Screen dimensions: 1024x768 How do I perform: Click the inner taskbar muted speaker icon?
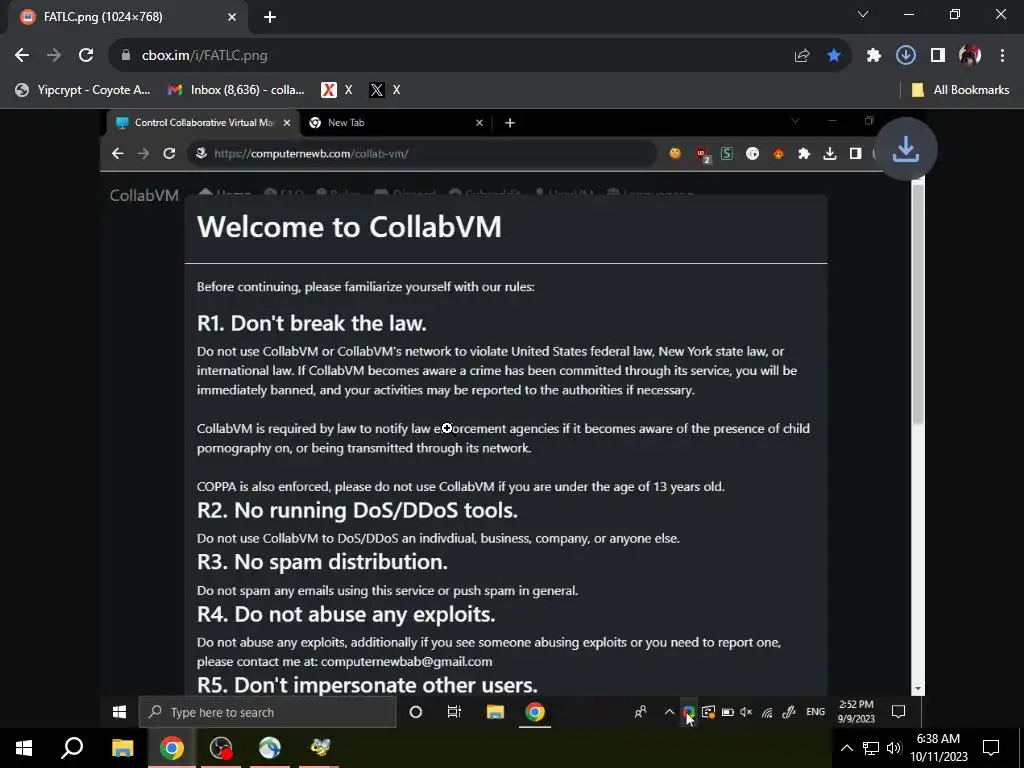pos(746,712)
